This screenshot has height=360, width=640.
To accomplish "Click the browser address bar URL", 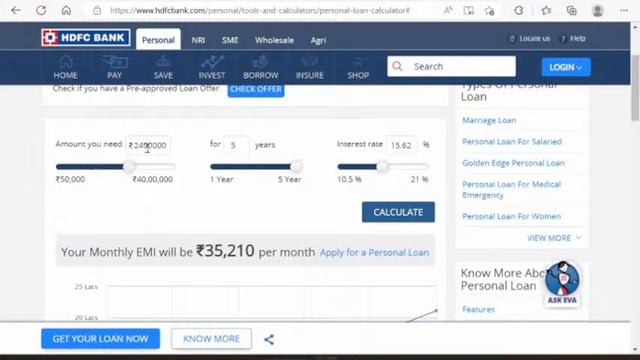I will pyautogui.click(x=260, y=11).
